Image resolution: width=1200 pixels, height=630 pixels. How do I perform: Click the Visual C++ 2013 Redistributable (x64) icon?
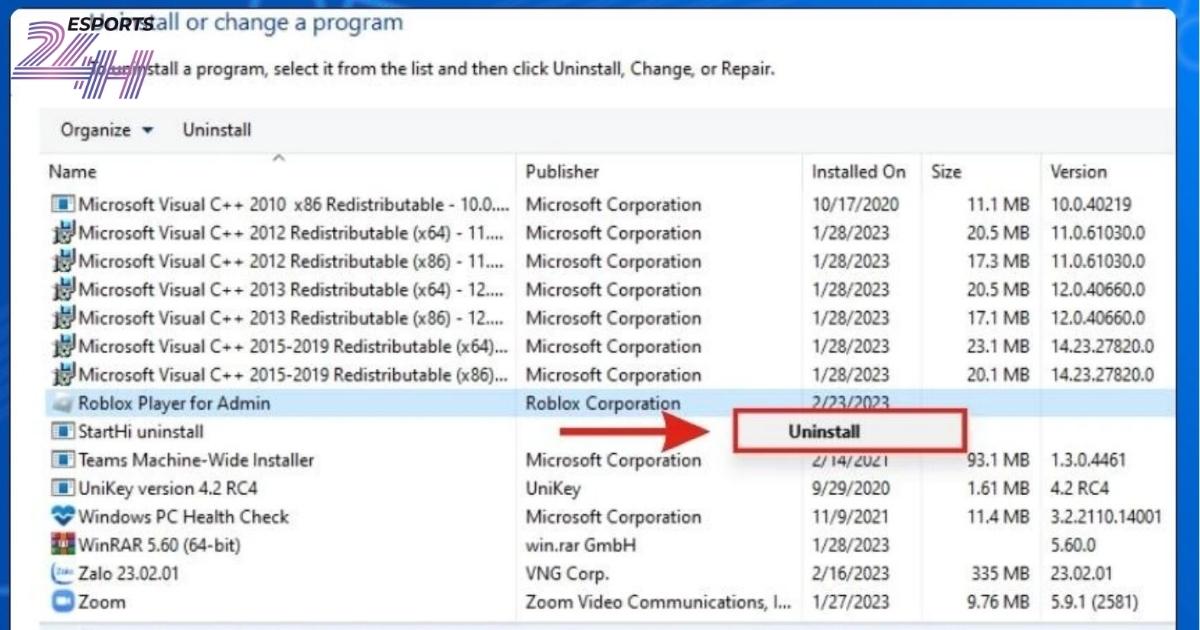(x=62, y=290)
